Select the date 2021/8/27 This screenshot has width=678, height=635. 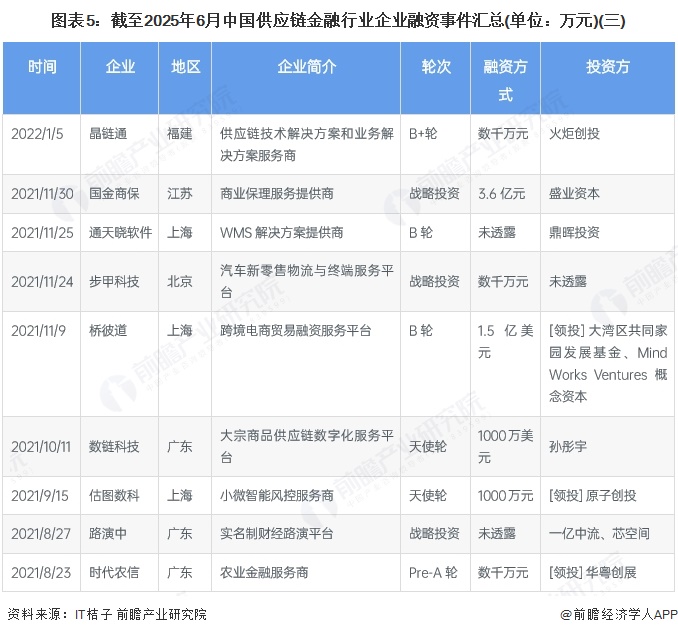pyautogui.click(x=41, y=534)
